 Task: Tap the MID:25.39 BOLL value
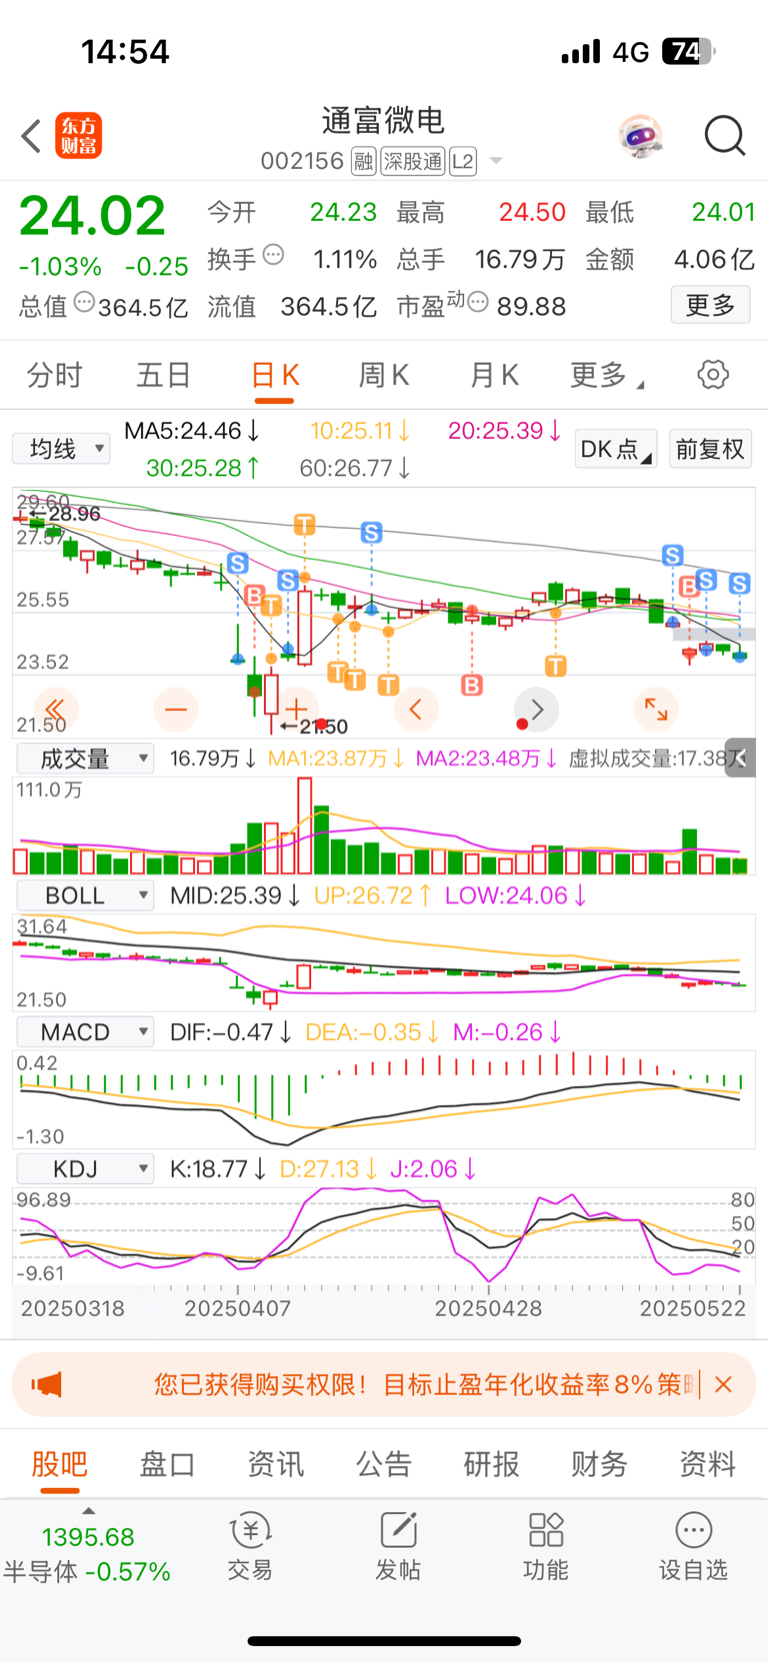(235, 895)
